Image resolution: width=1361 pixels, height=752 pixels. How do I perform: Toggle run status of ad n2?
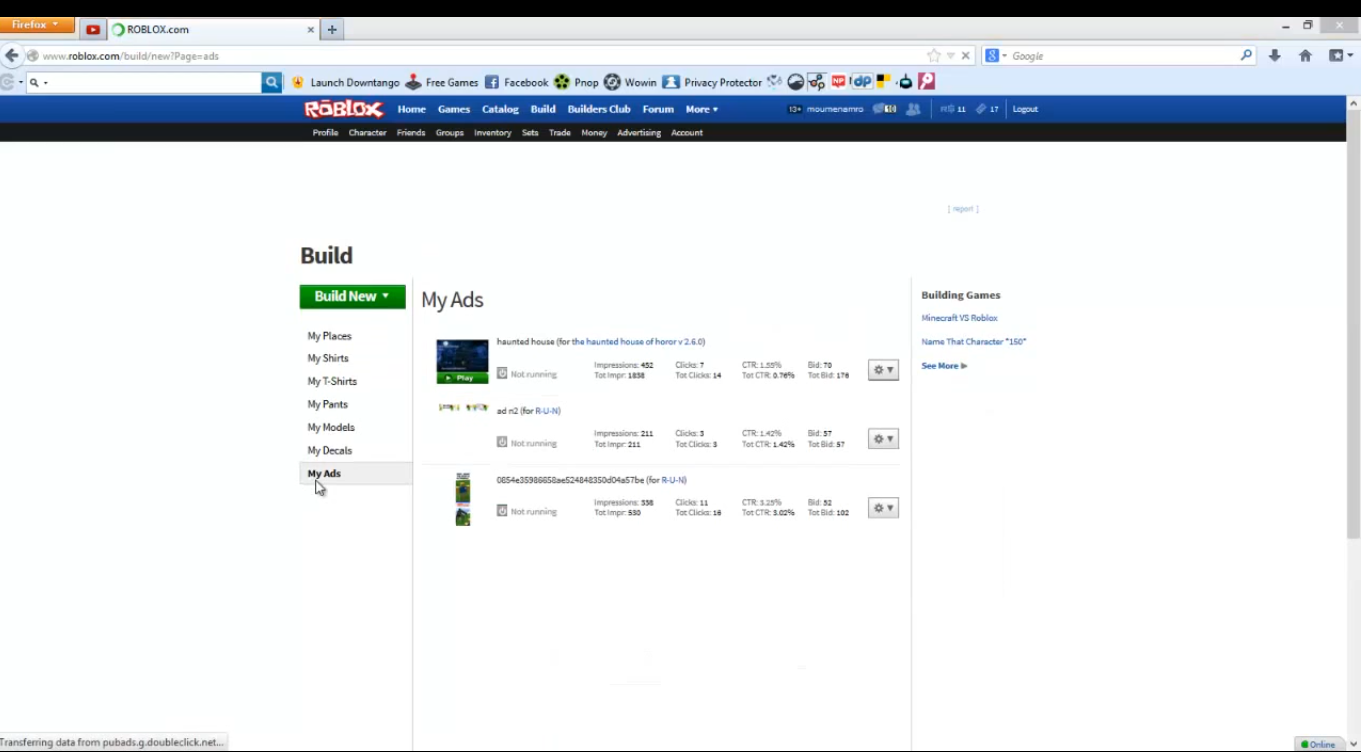click(502, 442)
